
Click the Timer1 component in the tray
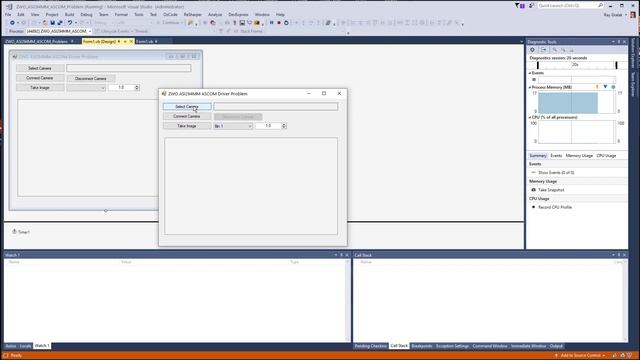coord(21,232)
